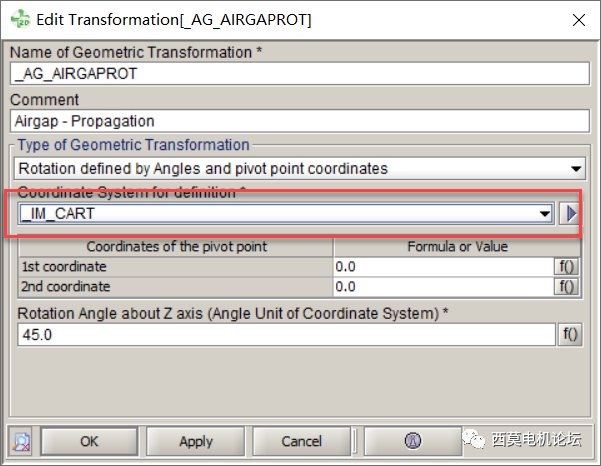
Task: Select the 1st coordinate value field
Action: point(443,267)
